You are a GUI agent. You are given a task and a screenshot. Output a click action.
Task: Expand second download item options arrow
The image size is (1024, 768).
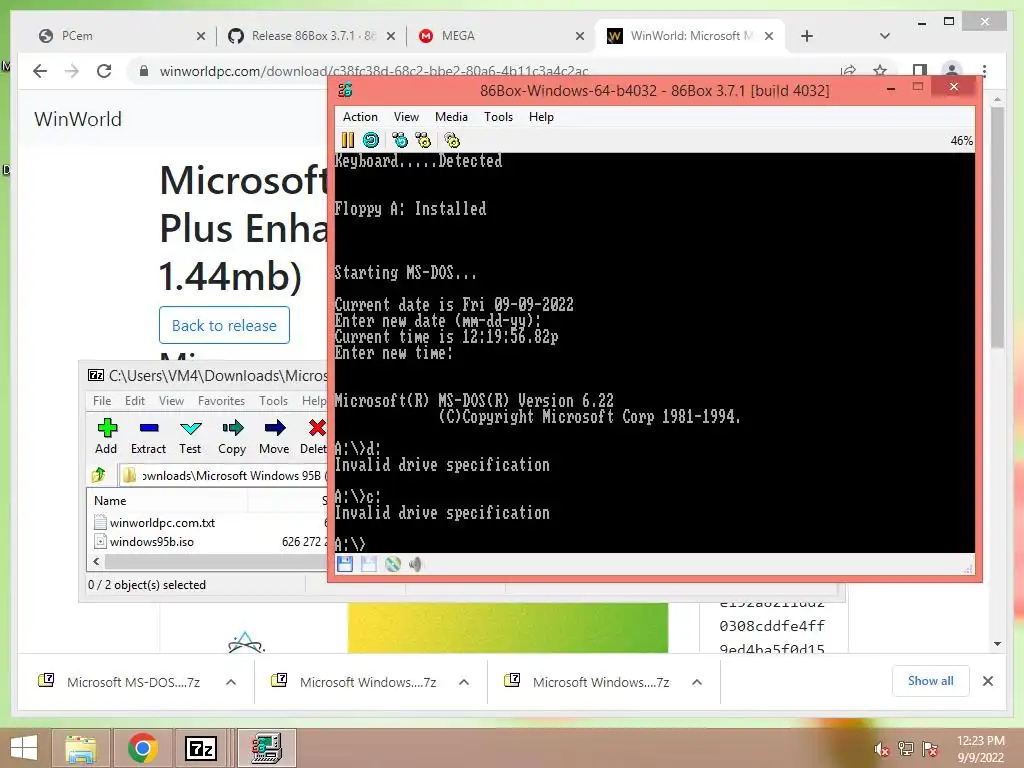click(464, 682)
